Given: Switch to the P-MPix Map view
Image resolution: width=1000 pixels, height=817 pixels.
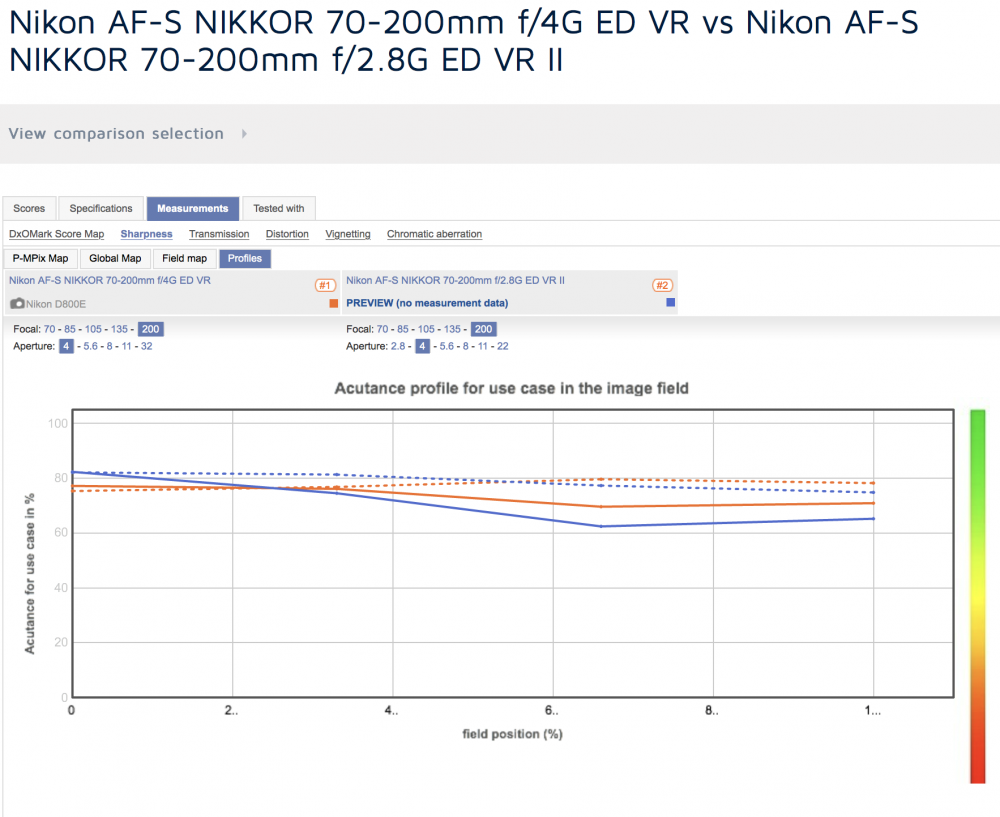Looking at the screenshot, I should point(40,258).
